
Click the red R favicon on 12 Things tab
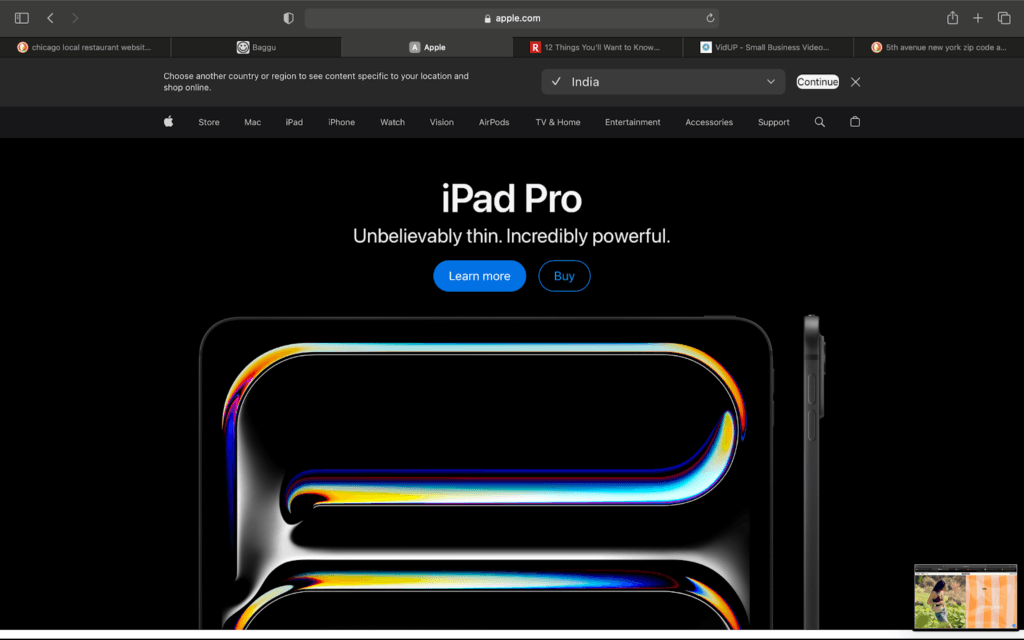click(x=536, y=47)
